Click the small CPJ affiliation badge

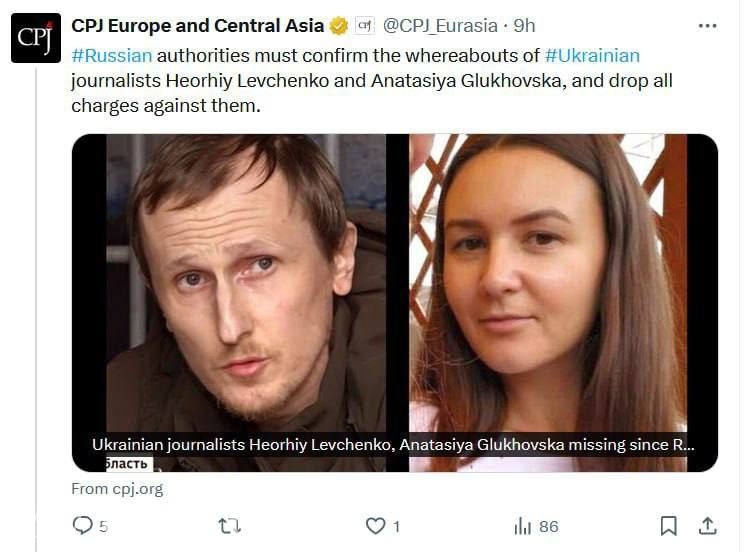[364, 26]
